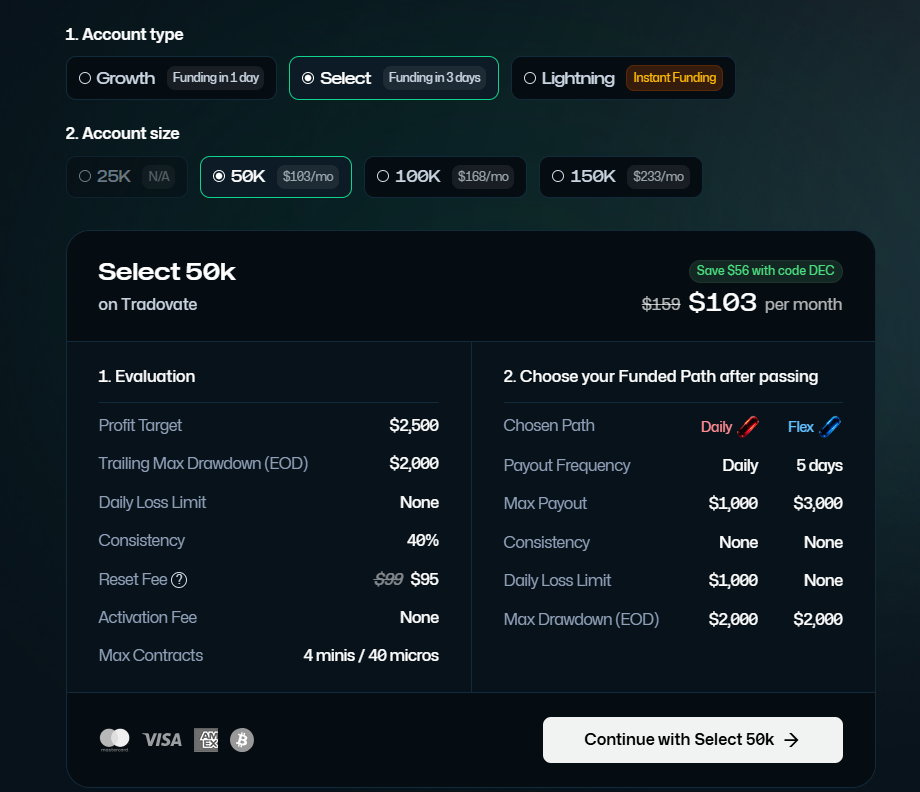
Task: Click the Save $56 with code DEC badge
Action: 765,271
